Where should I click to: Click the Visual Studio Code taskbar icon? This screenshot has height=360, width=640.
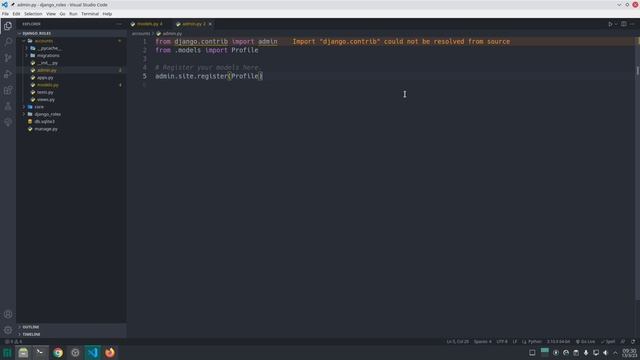pyautogui.click(x=93, y=353)
